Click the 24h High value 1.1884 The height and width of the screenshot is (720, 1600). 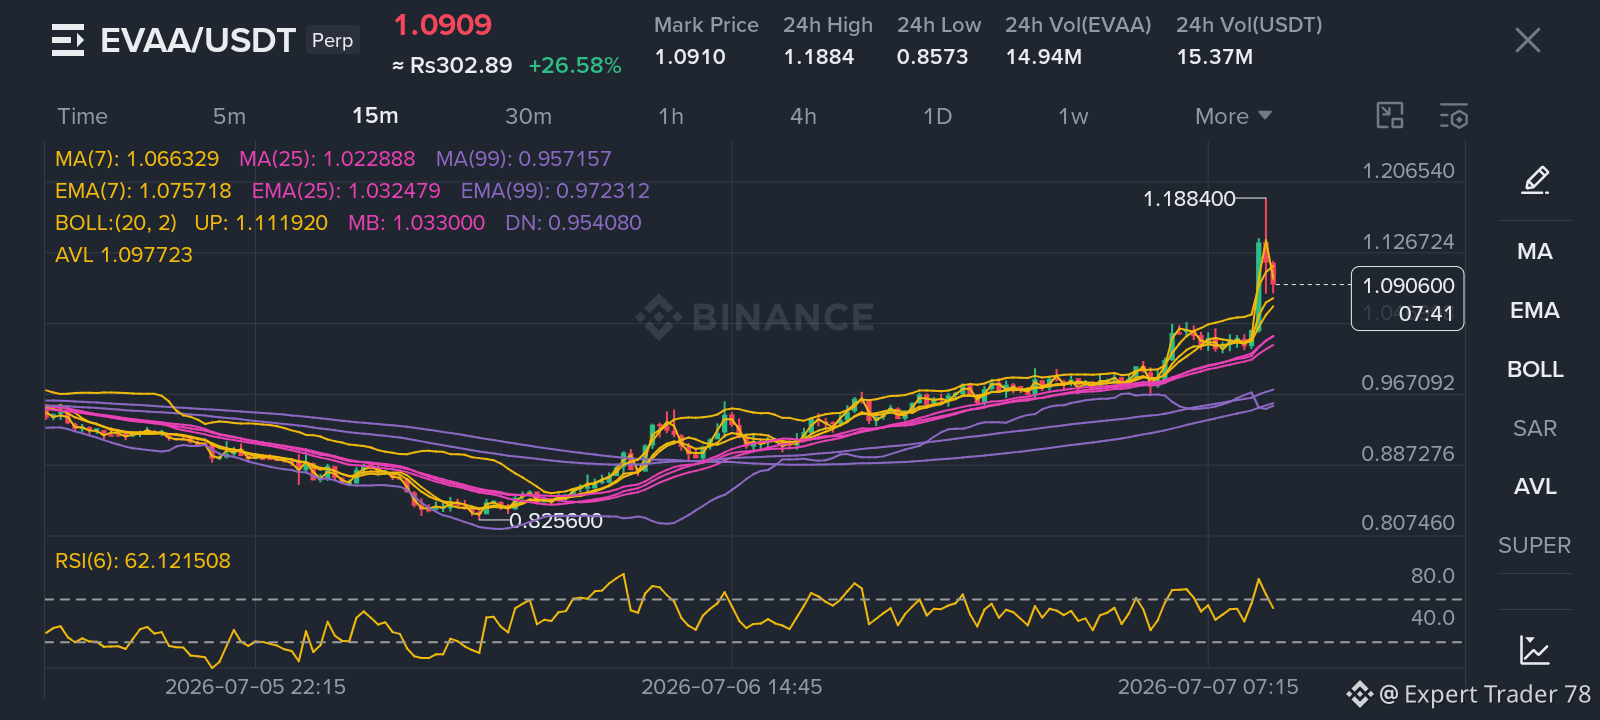point(819,57)
